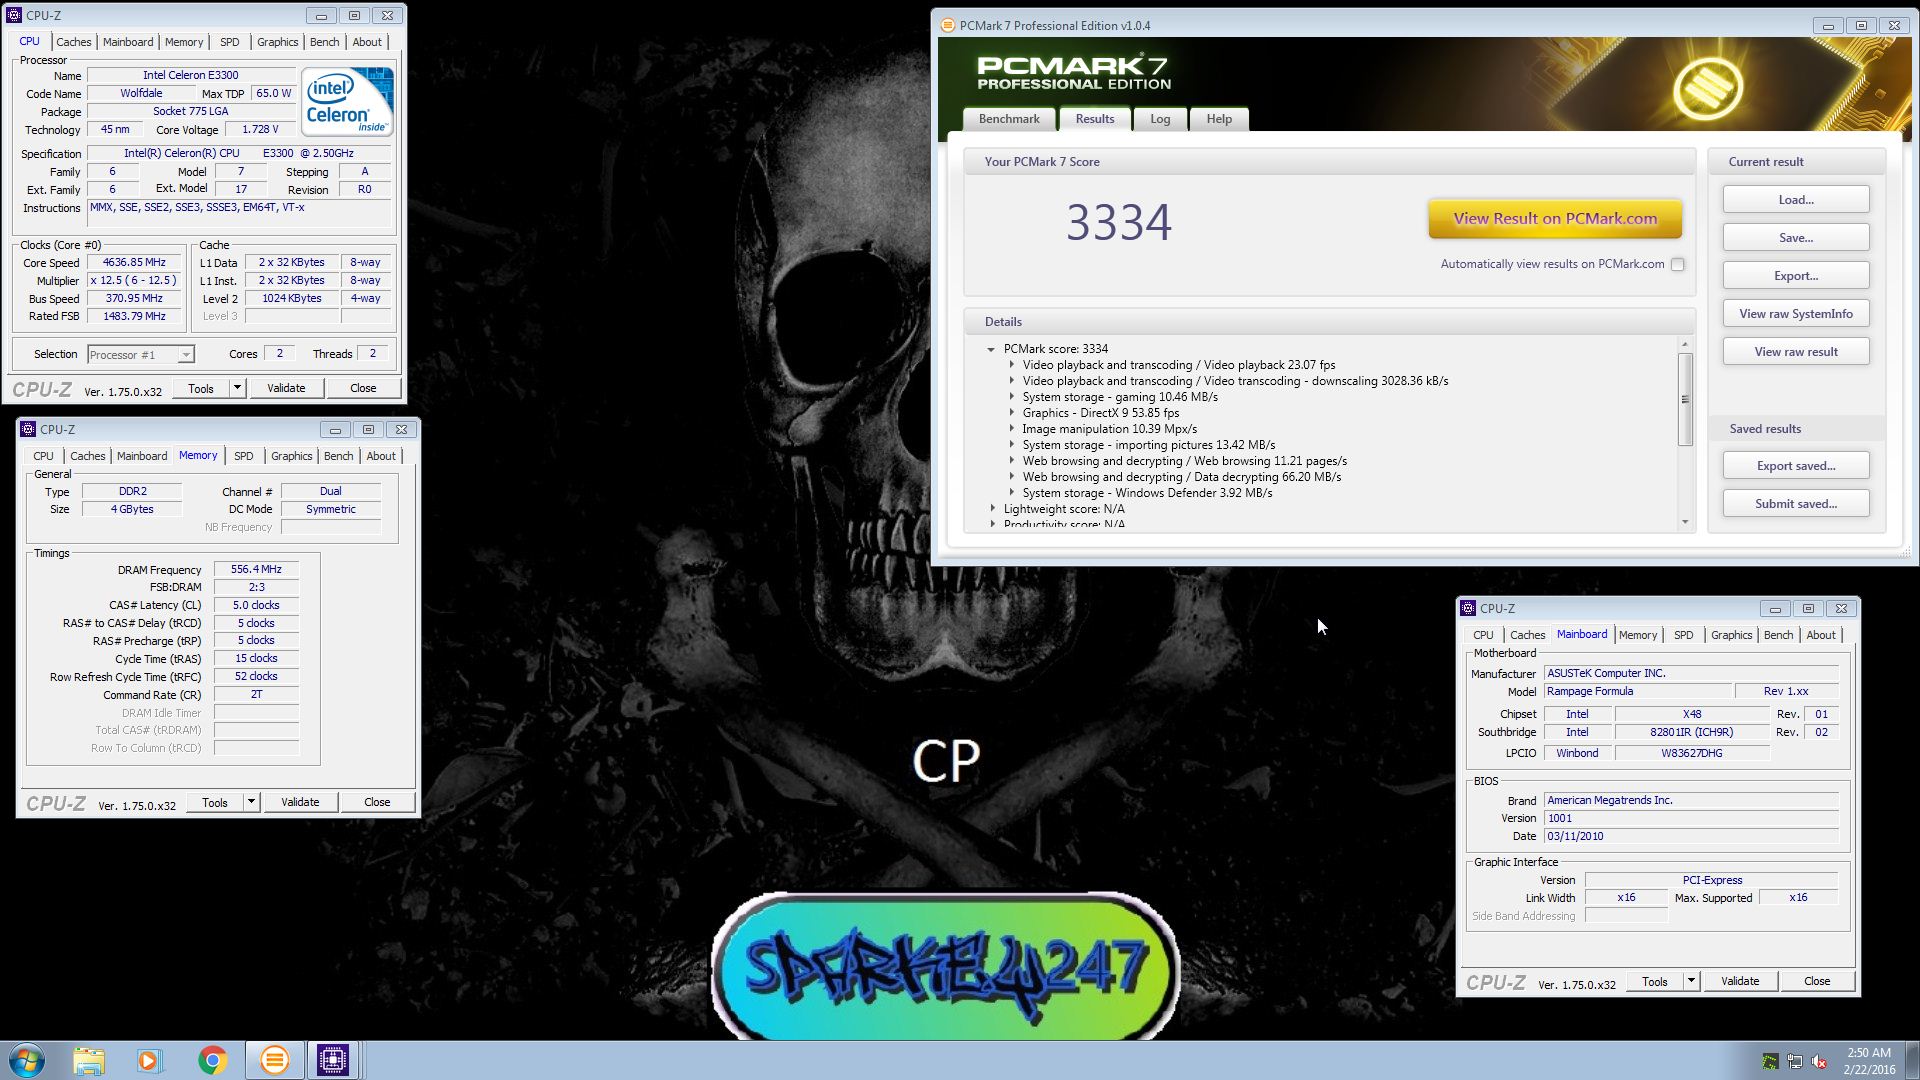This screenshot has height=1080, width=1920.
Task: Click Web browsing 11.21 pages/s row
Action: 1184,461
